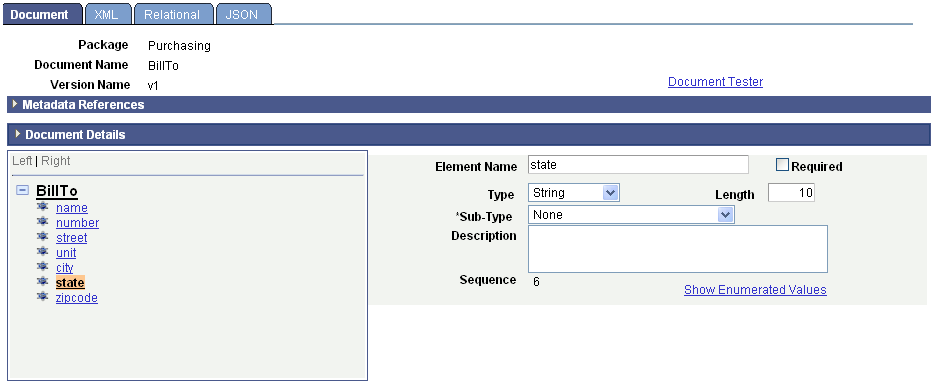Image resolution: width=944 pixels, height=389 pixels.
Task: Expand the Metadata References section
Action: click(x=15, y=104)
